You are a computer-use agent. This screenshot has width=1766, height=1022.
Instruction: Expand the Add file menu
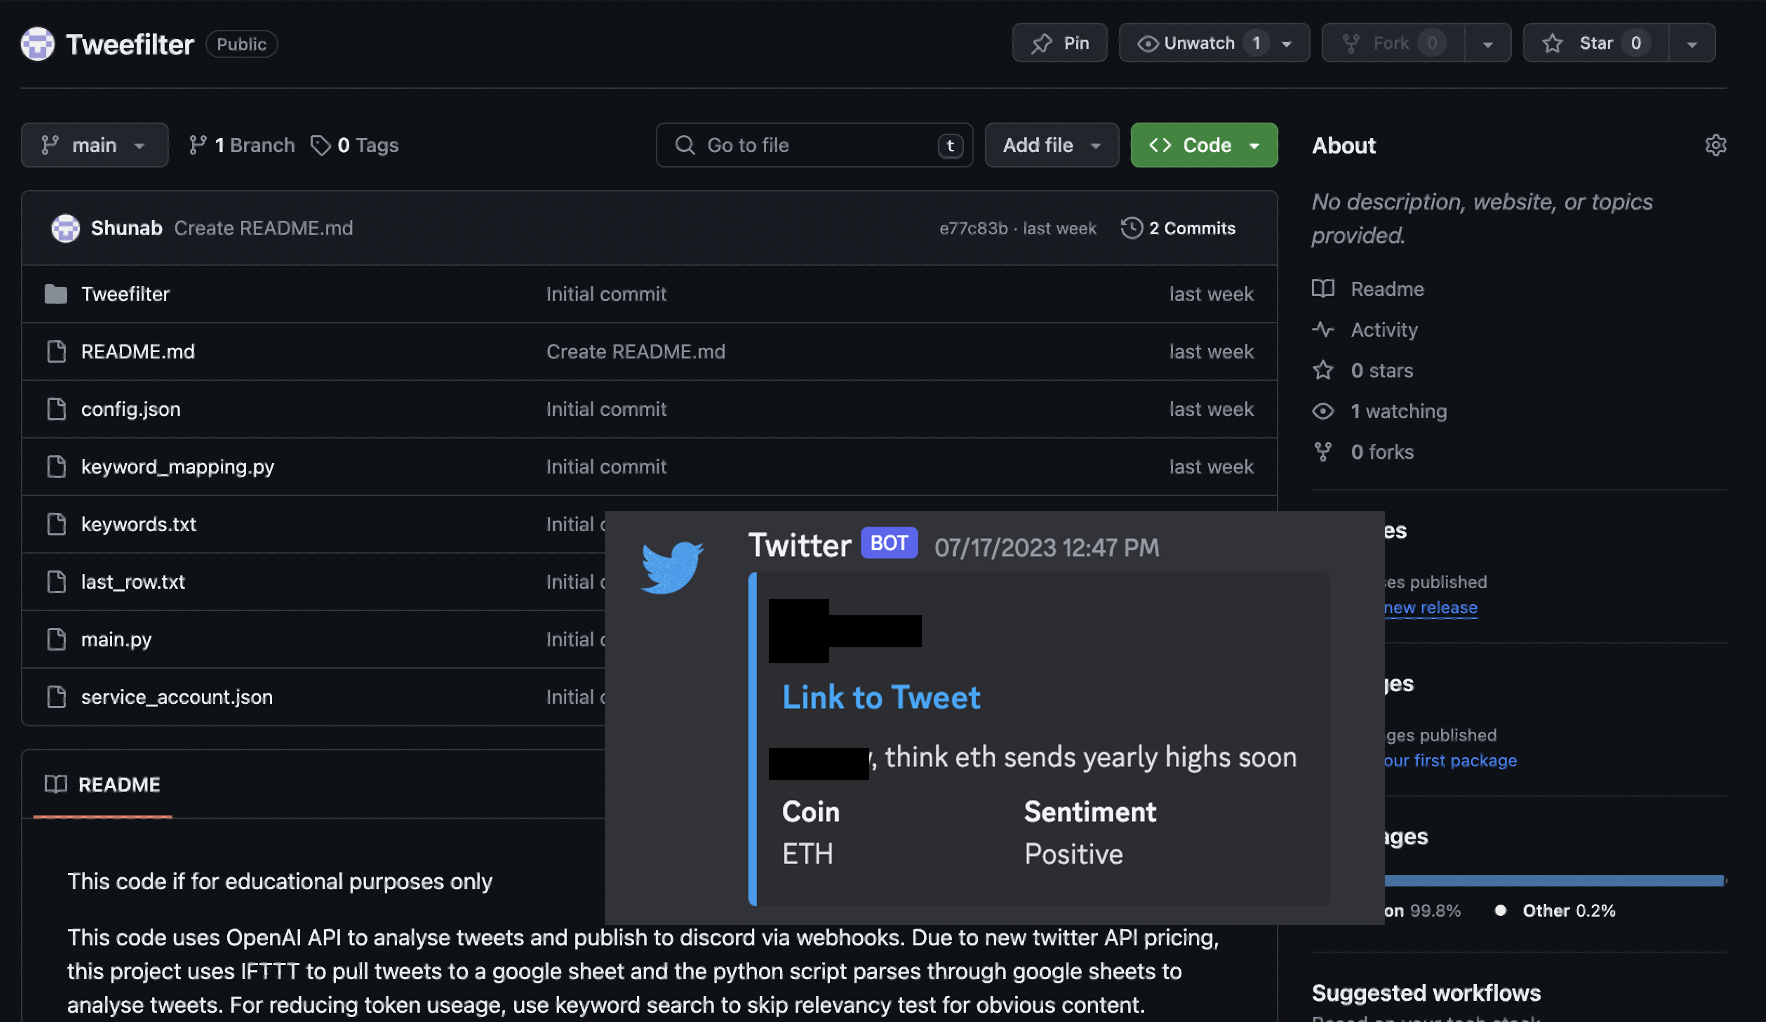(1051, 145)
